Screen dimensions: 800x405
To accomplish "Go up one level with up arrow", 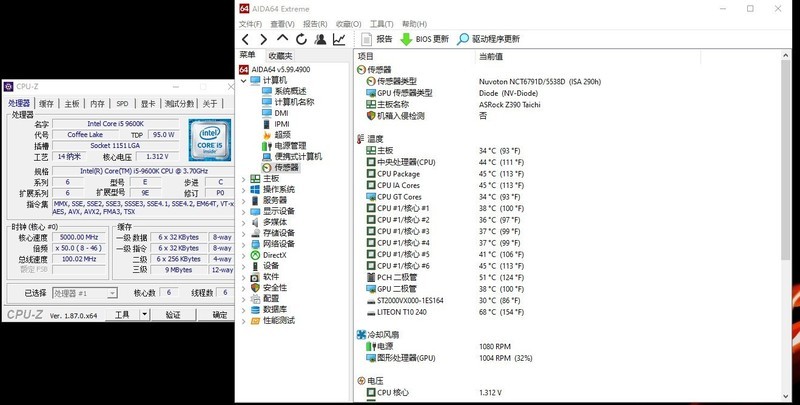I will (x=282, y=38).
